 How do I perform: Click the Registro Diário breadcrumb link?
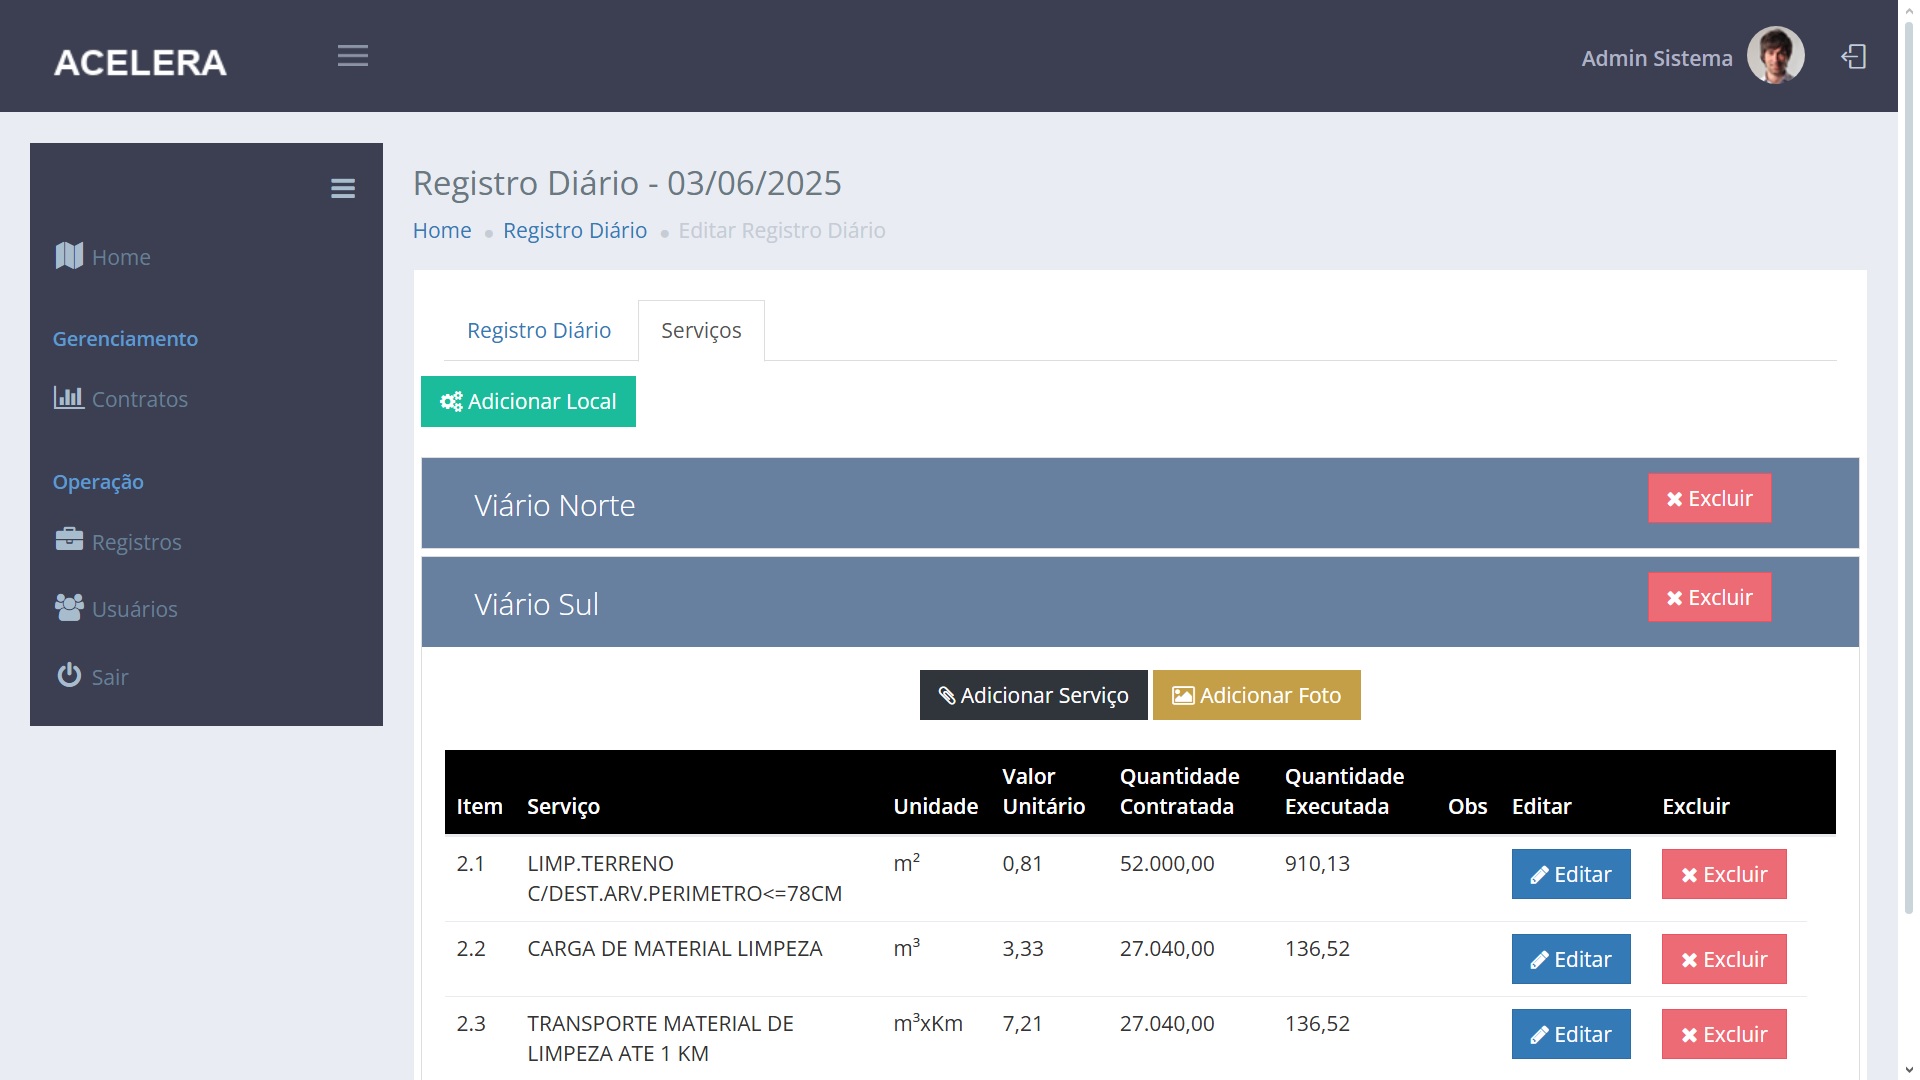(574, 230)
